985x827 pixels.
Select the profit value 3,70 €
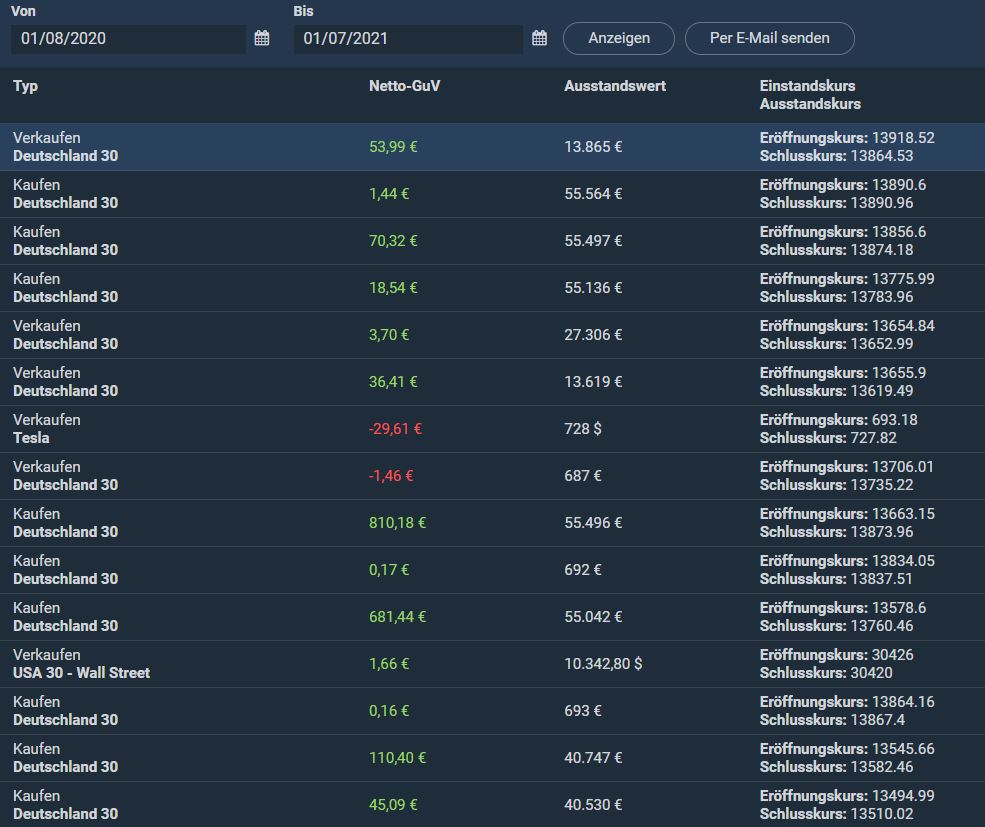pyautogui.click(x=389, y=335)
